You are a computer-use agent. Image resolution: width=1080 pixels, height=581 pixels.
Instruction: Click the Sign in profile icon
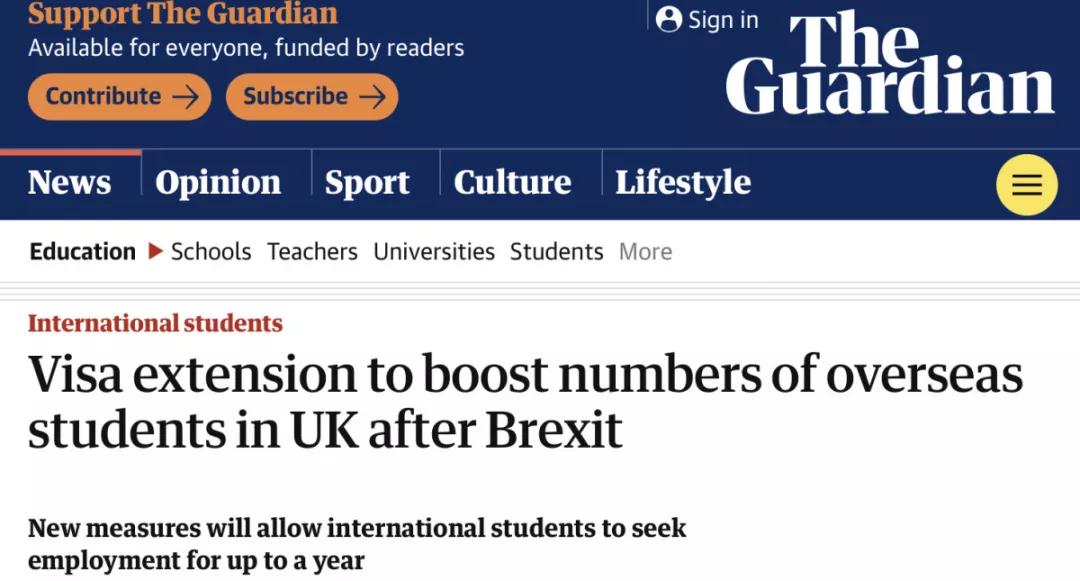pyautogui.click(x=668, y=20)
